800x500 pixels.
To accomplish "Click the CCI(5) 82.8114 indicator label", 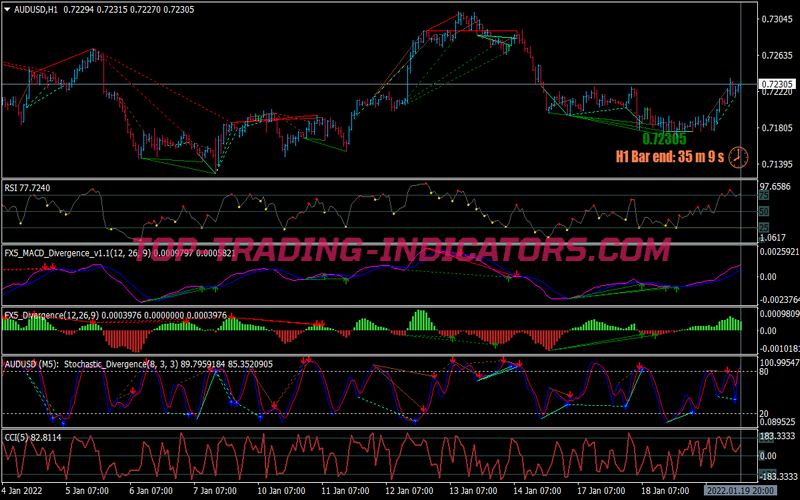I will pos(33,437).
